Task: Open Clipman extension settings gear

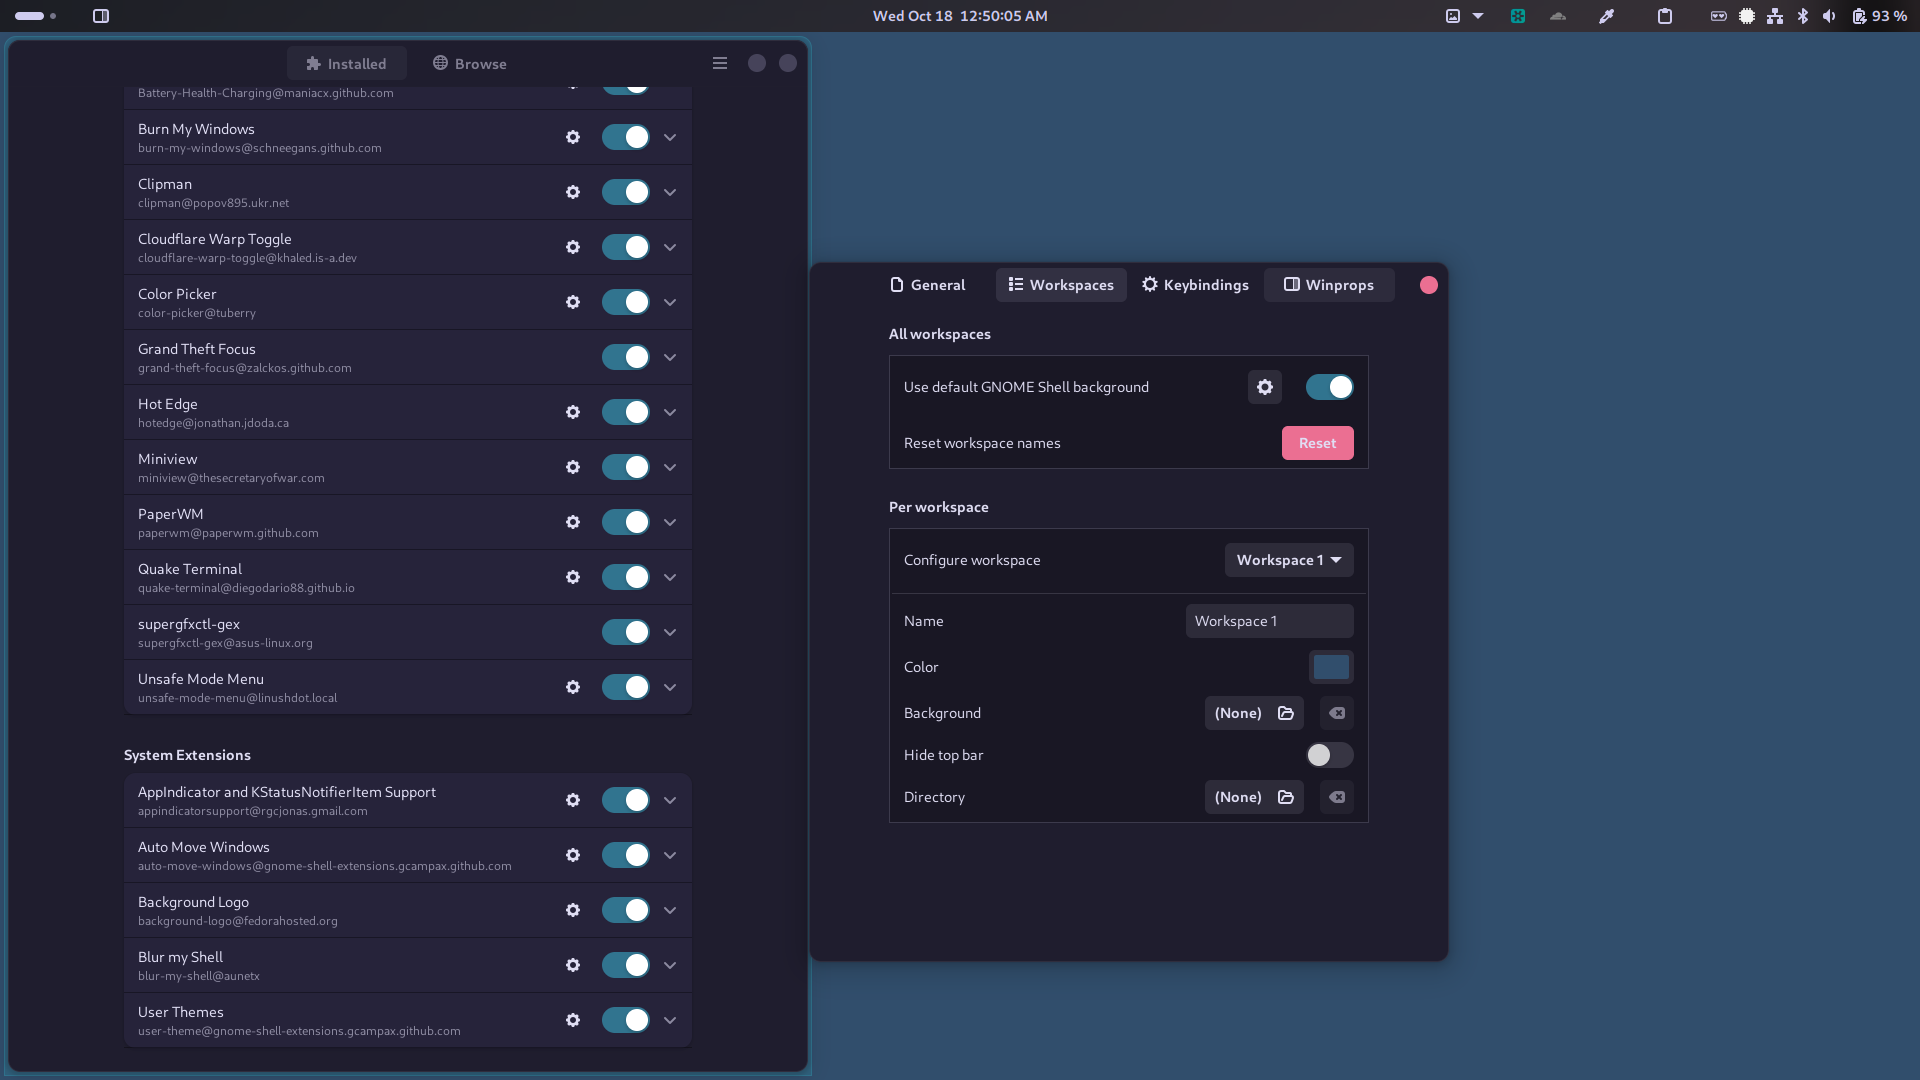Action: [572, 192]
